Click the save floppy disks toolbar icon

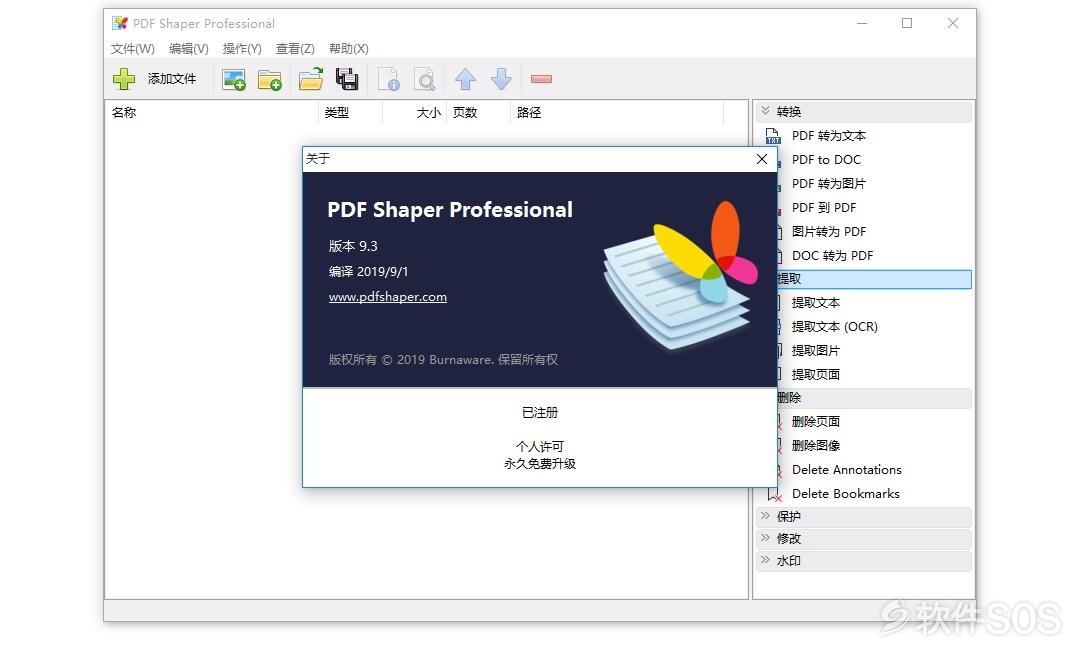(347, 79)
